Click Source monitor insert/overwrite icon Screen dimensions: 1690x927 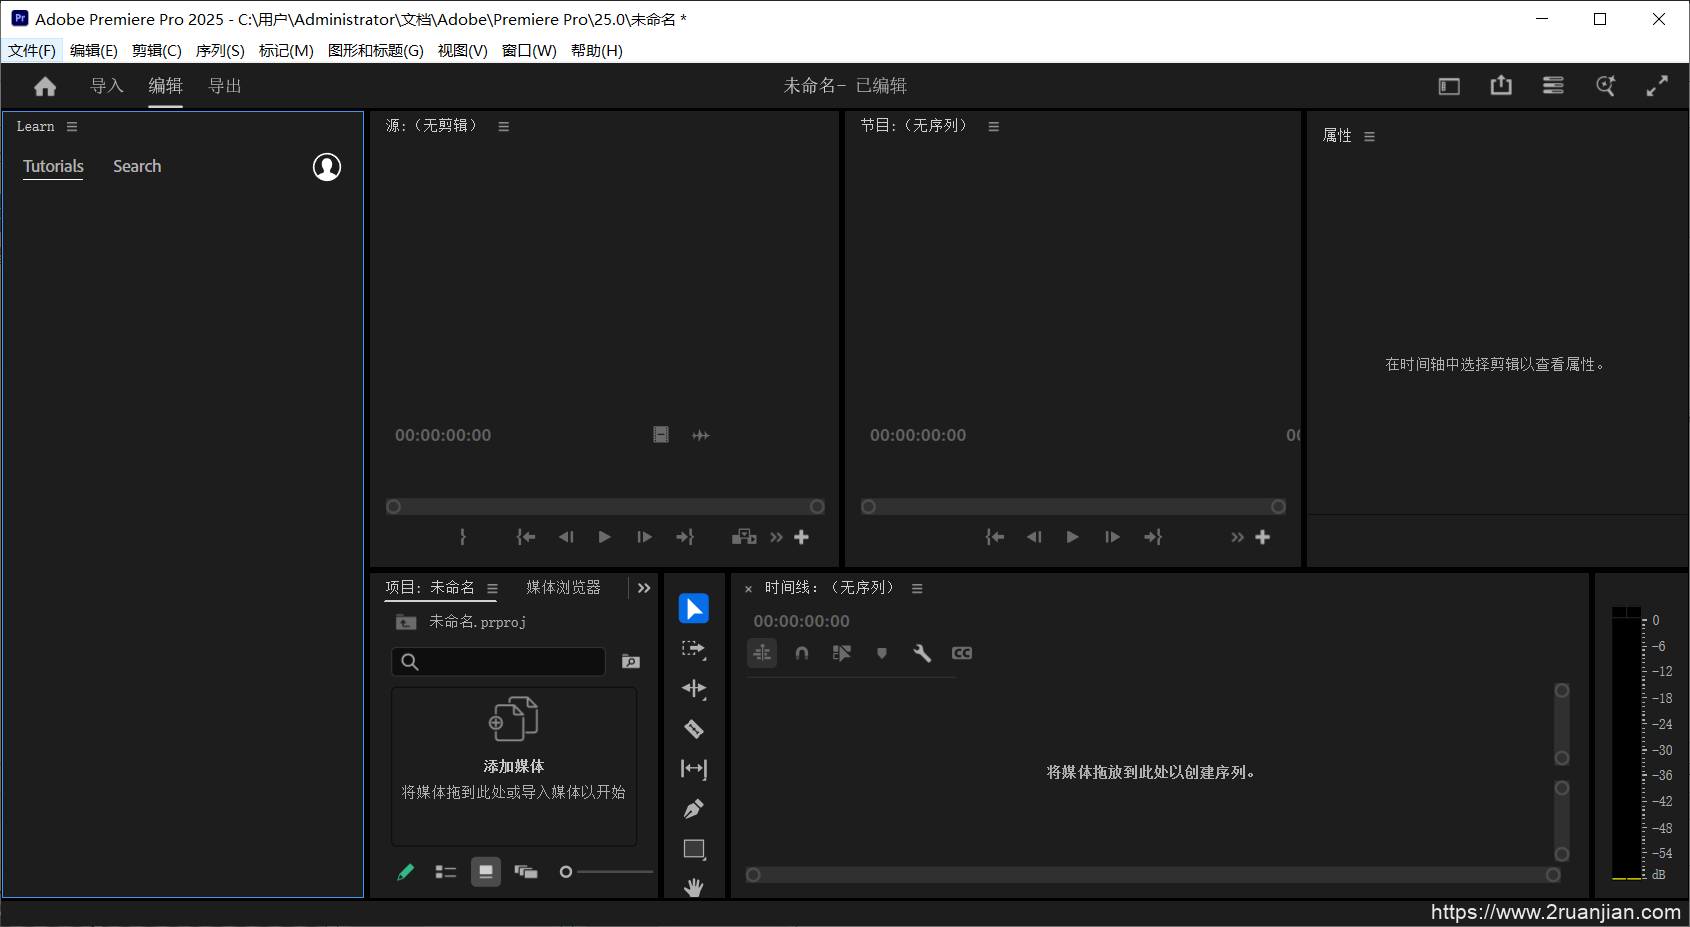click(x=744, y=537)
